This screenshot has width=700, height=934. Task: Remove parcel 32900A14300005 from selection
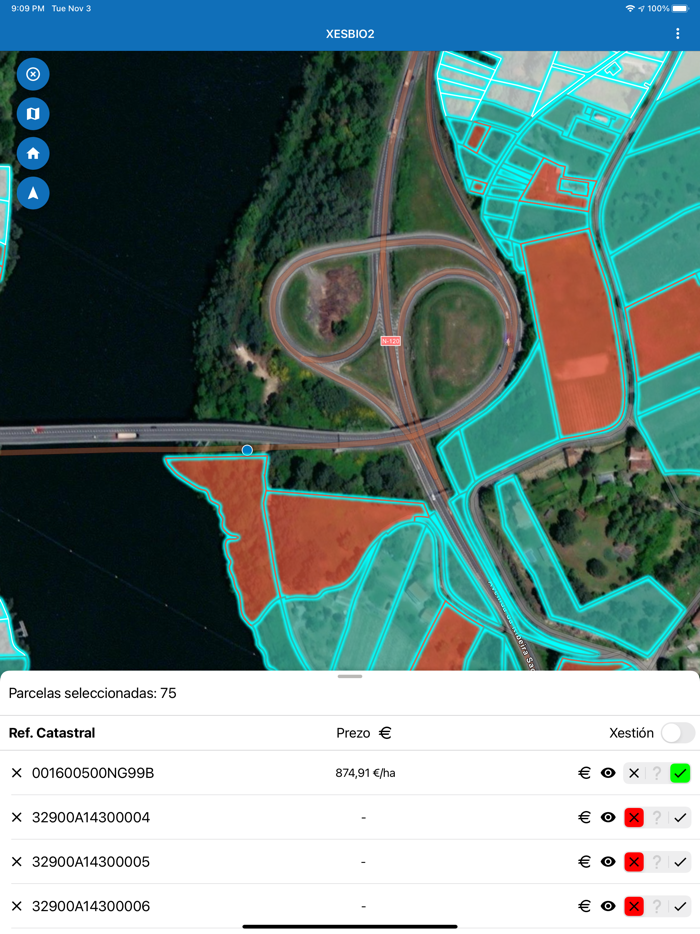[x=17, y=861]
